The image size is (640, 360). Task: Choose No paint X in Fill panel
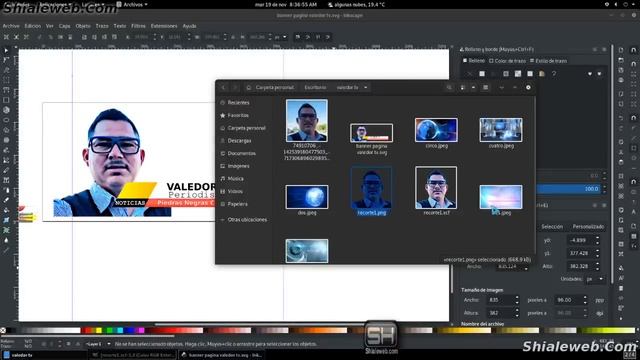pos(470,74)
